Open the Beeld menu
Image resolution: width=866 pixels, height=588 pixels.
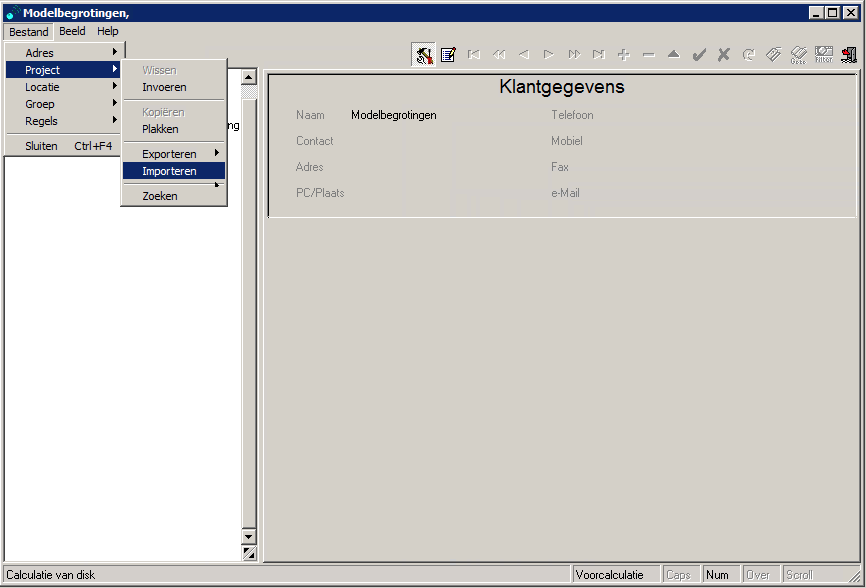(x=72, y=31)
